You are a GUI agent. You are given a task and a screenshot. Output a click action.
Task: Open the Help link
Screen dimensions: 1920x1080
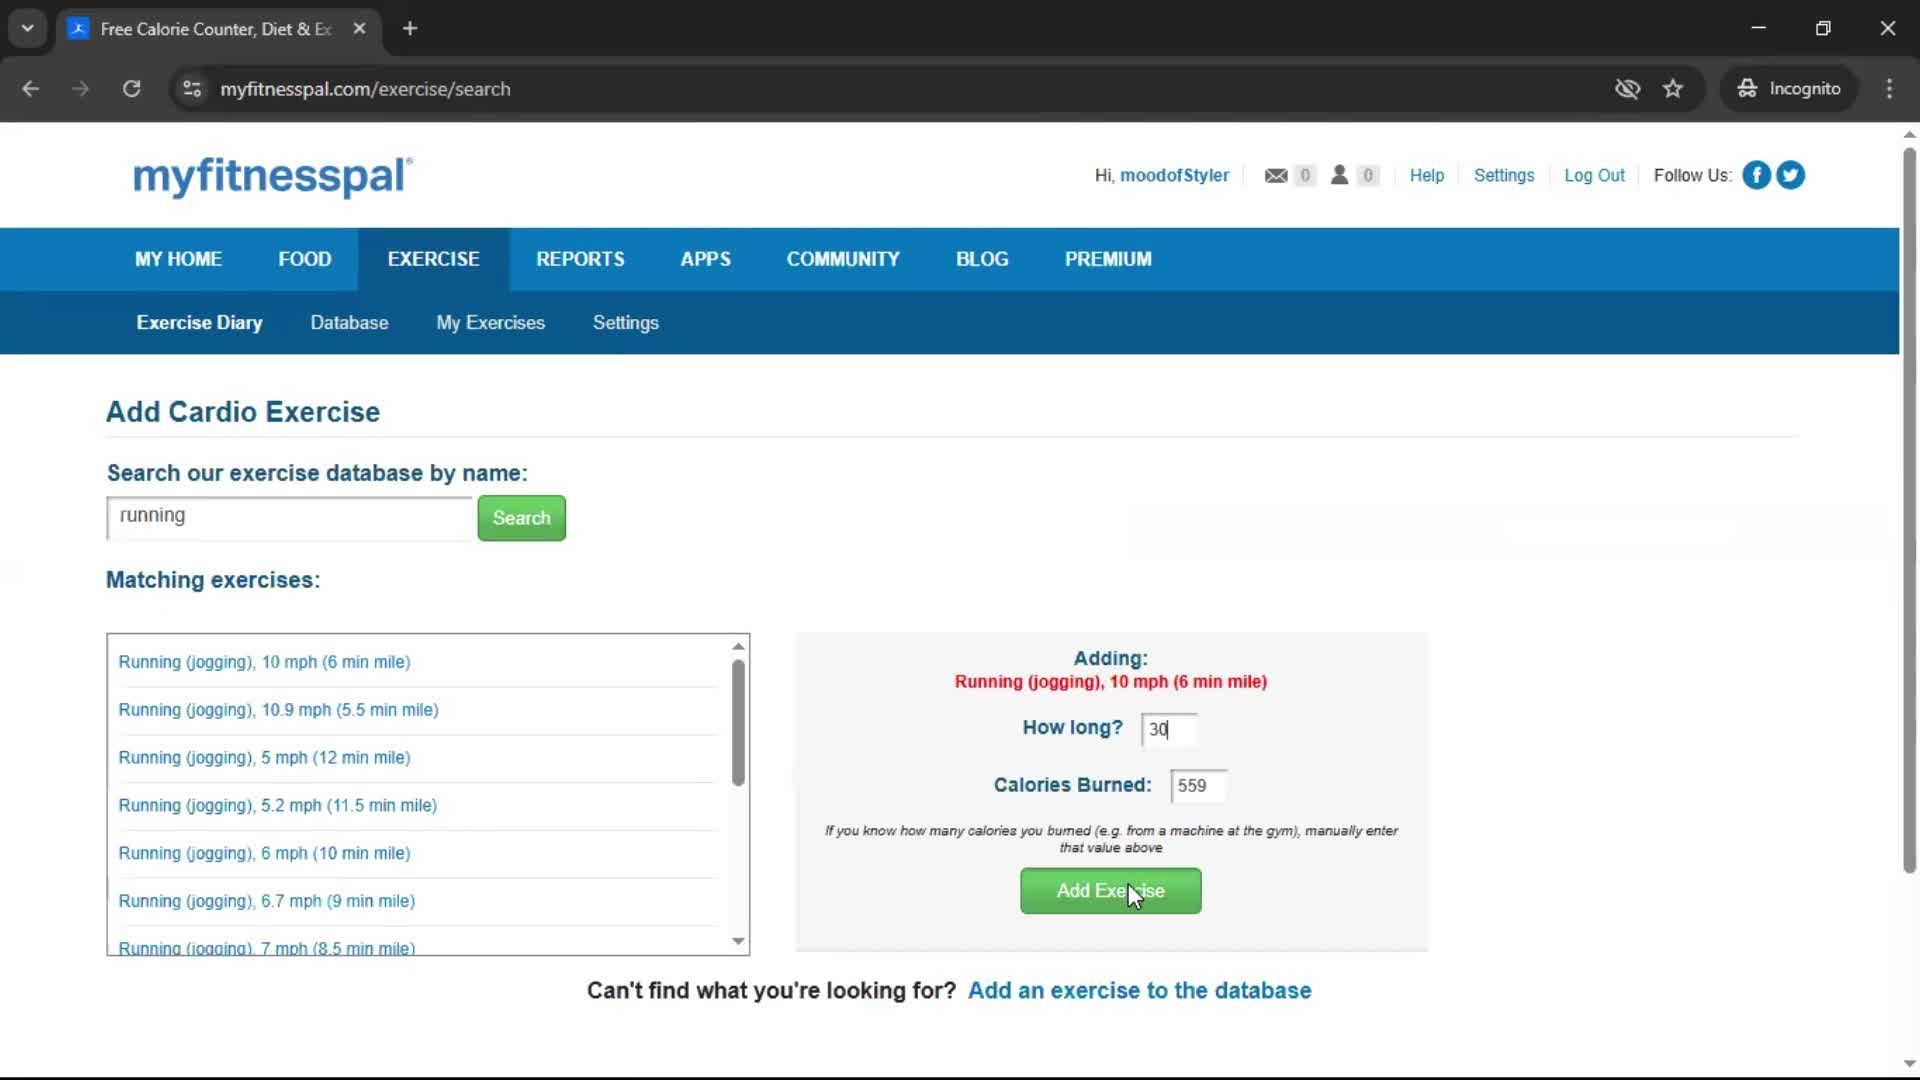pyautogui.click(x=1426, y=176)
